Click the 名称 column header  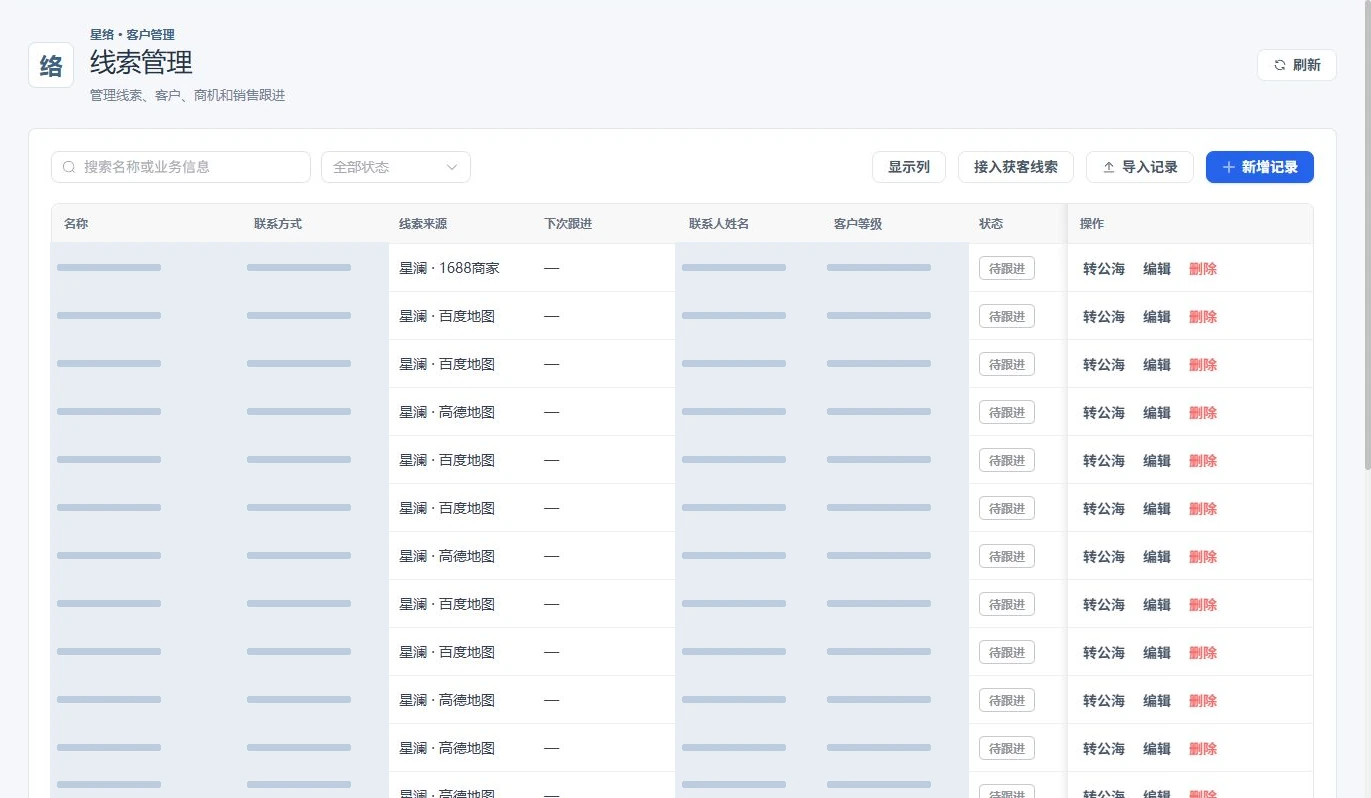click(x=76, y=224)
